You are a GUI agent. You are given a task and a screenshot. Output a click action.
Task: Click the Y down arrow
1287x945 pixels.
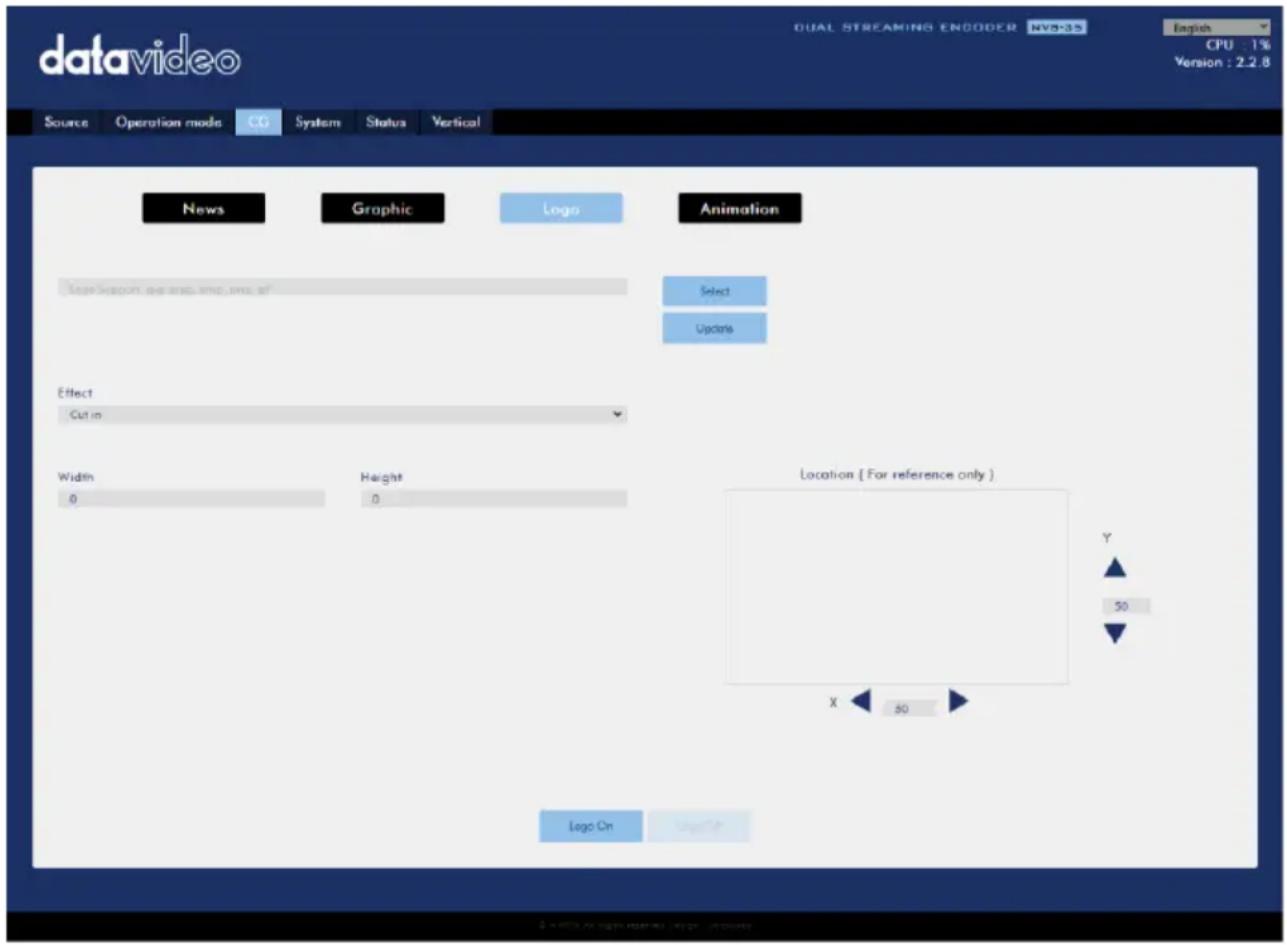coord(1115,634)
